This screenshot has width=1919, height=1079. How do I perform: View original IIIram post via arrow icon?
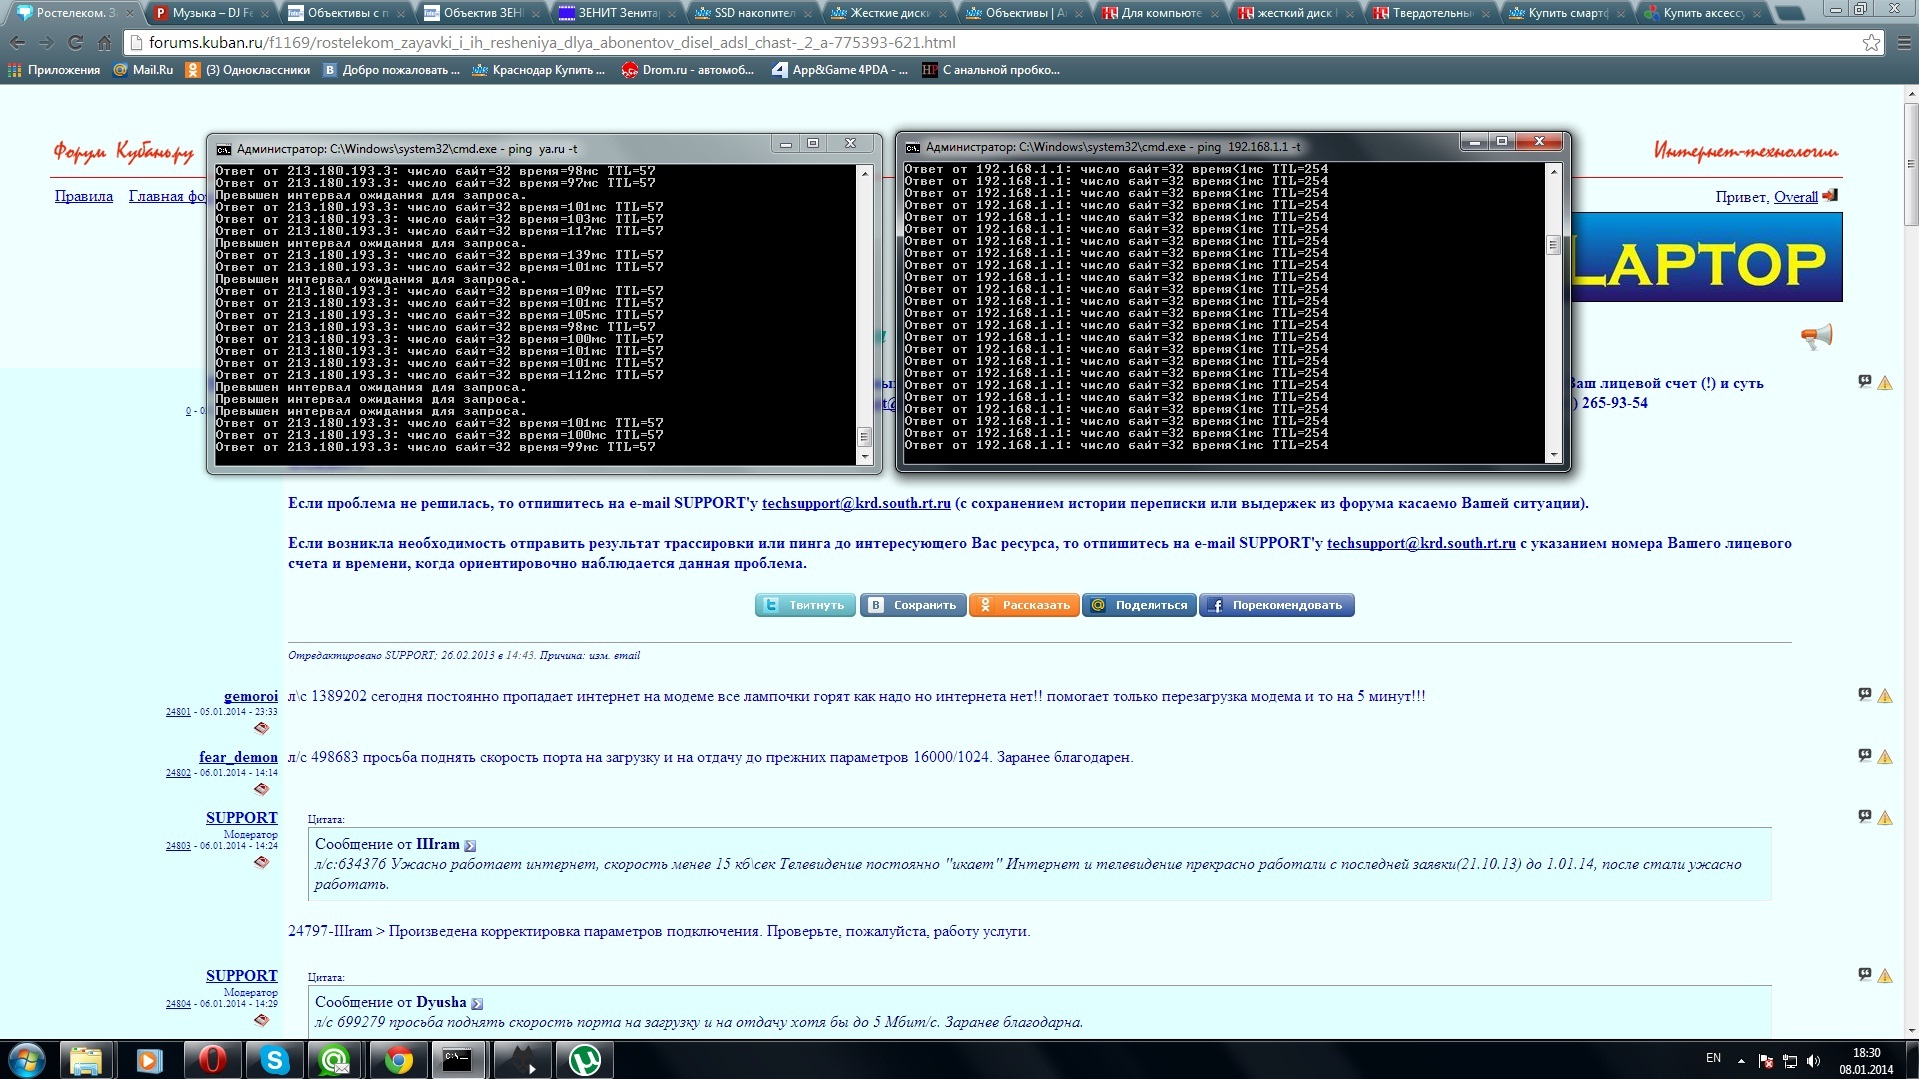(x=470, y=845)
